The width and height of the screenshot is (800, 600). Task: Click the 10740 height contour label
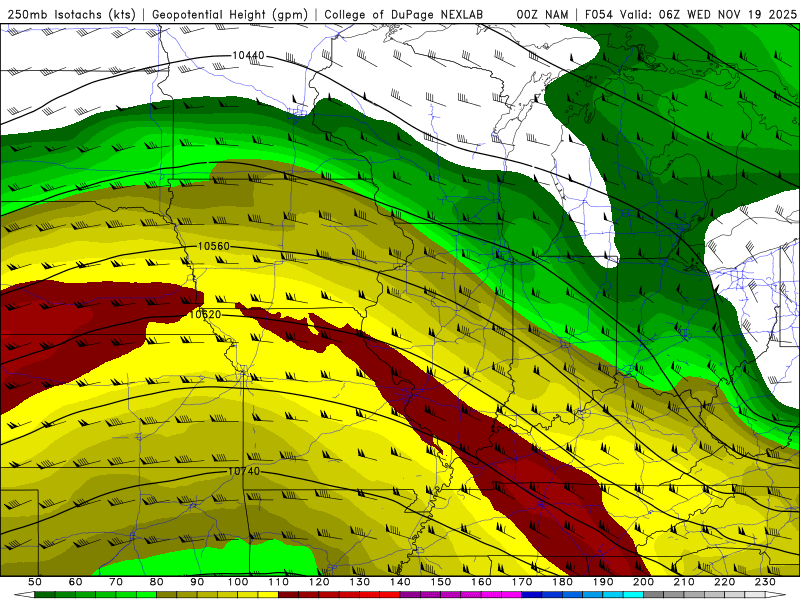pos(243,471)
